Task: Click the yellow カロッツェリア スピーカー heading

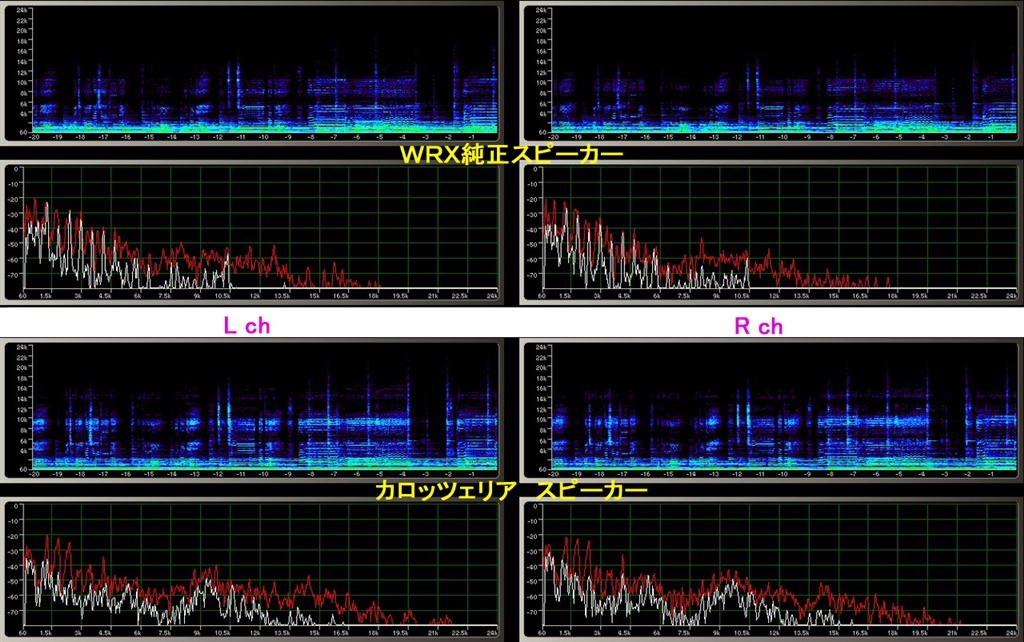Action: coord(511,491)
